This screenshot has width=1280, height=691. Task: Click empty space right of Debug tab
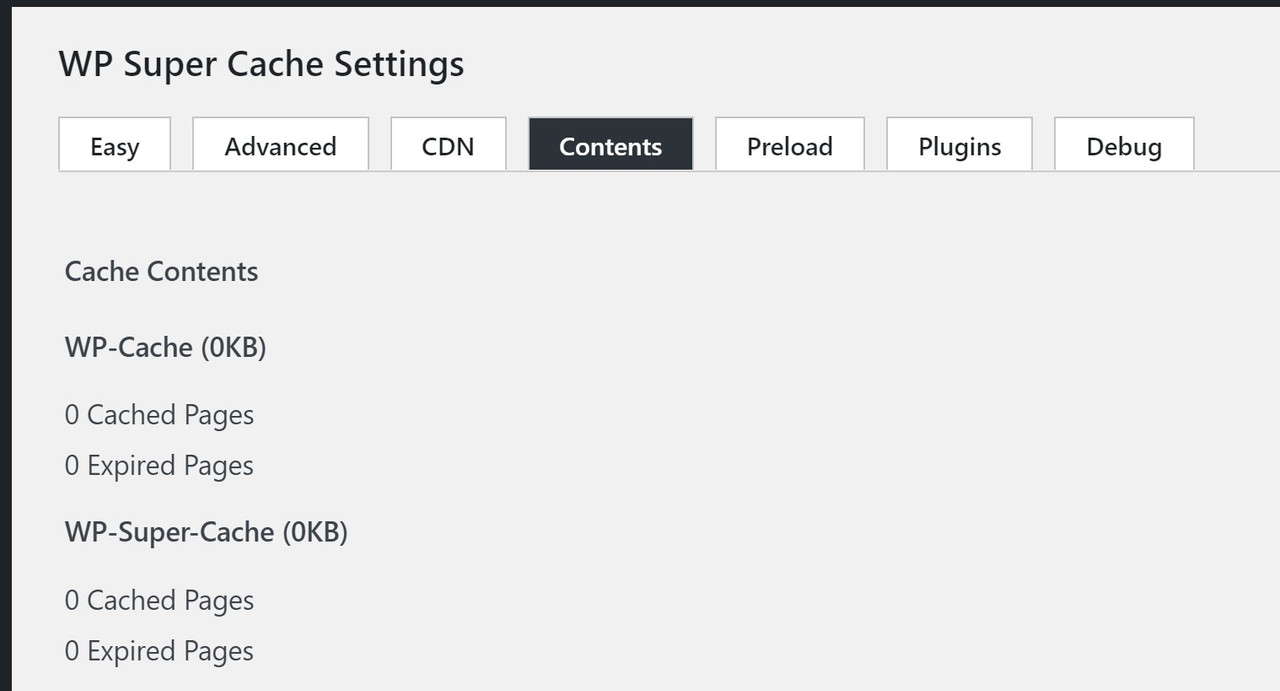click(1237, 145)
